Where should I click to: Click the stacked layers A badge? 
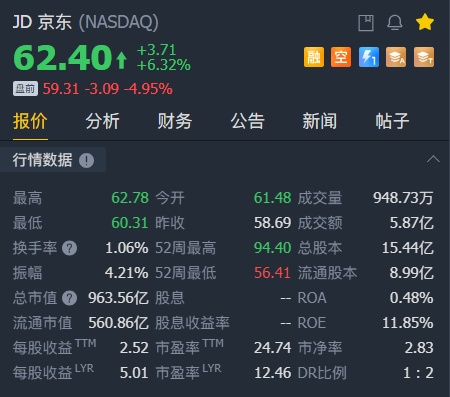tap(396, 57)
